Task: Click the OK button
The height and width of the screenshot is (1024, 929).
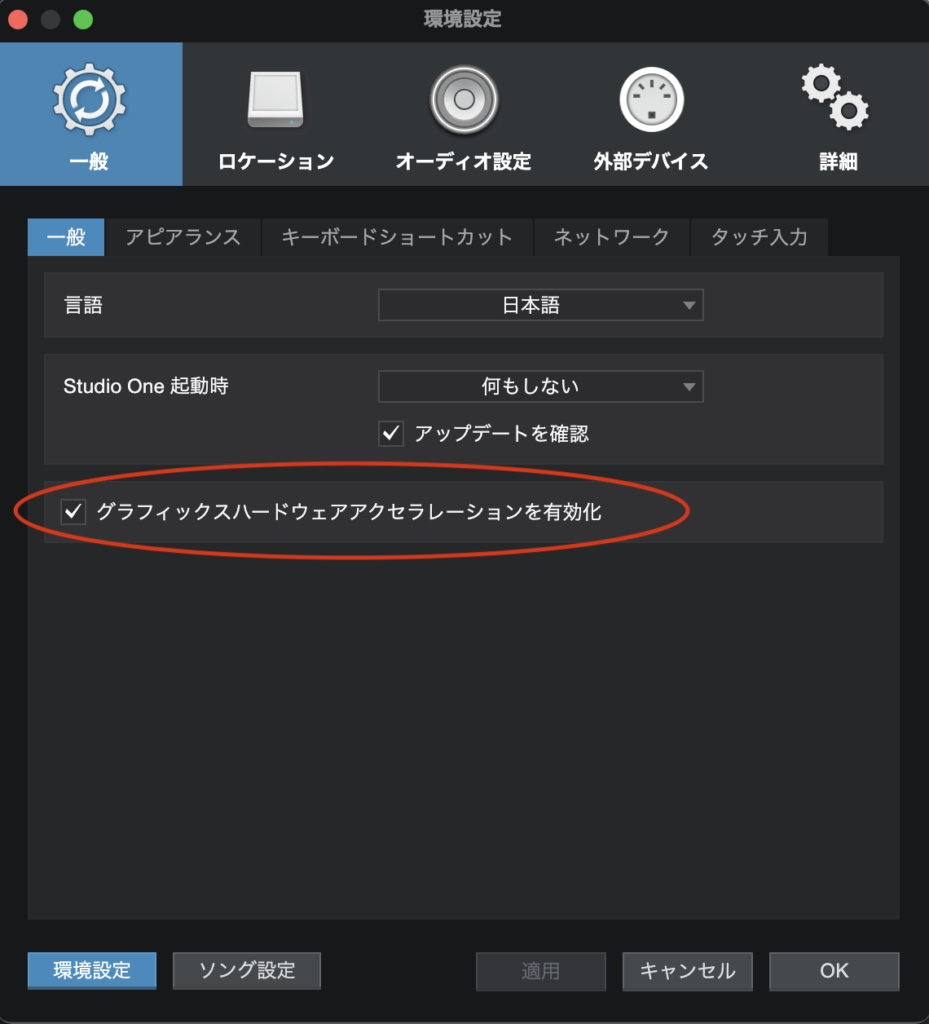Action: point(833,971)
